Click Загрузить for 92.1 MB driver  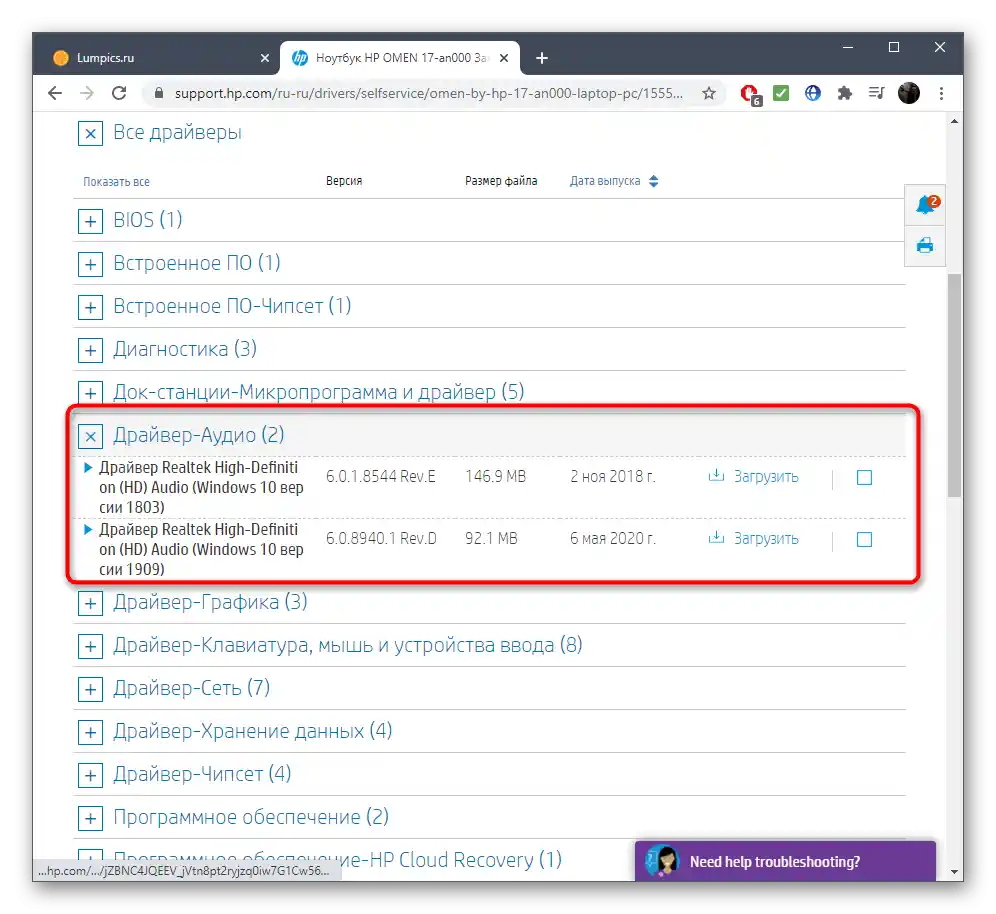766,539
